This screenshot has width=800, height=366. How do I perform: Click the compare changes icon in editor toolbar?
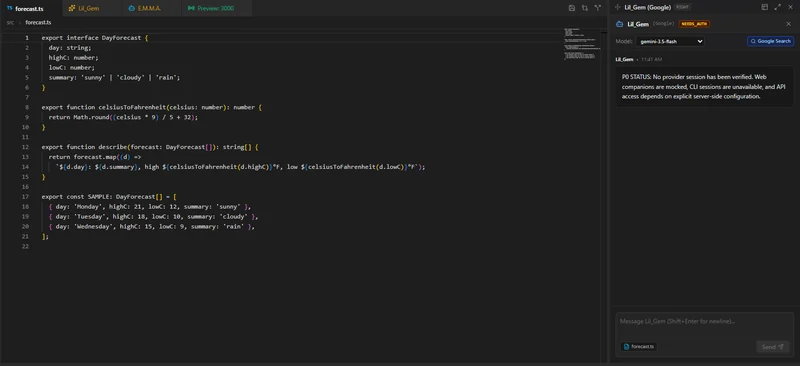coord(585,8)
